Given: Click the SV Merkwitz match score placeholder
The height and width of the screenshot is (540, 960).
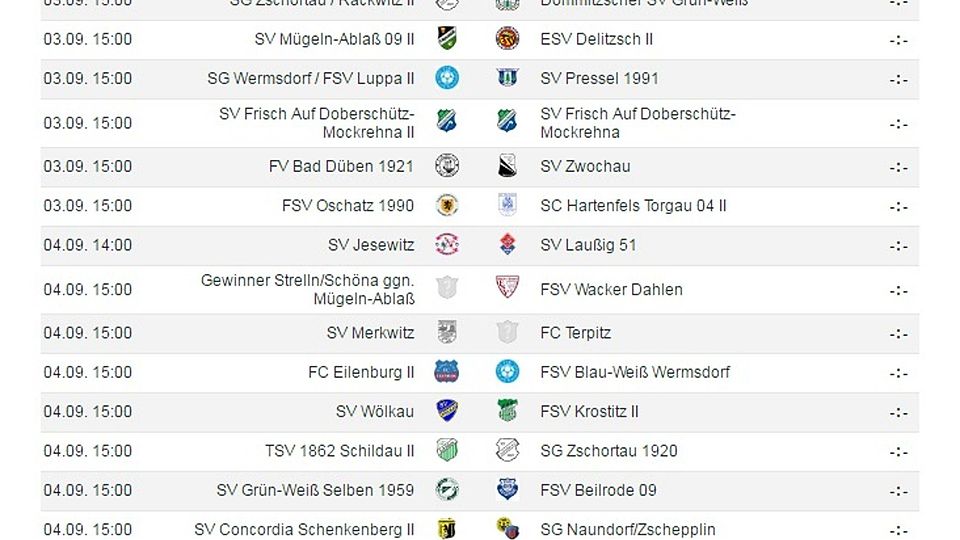Looking at the screenshot, I should pyautogui.click(x=898, y=334).
